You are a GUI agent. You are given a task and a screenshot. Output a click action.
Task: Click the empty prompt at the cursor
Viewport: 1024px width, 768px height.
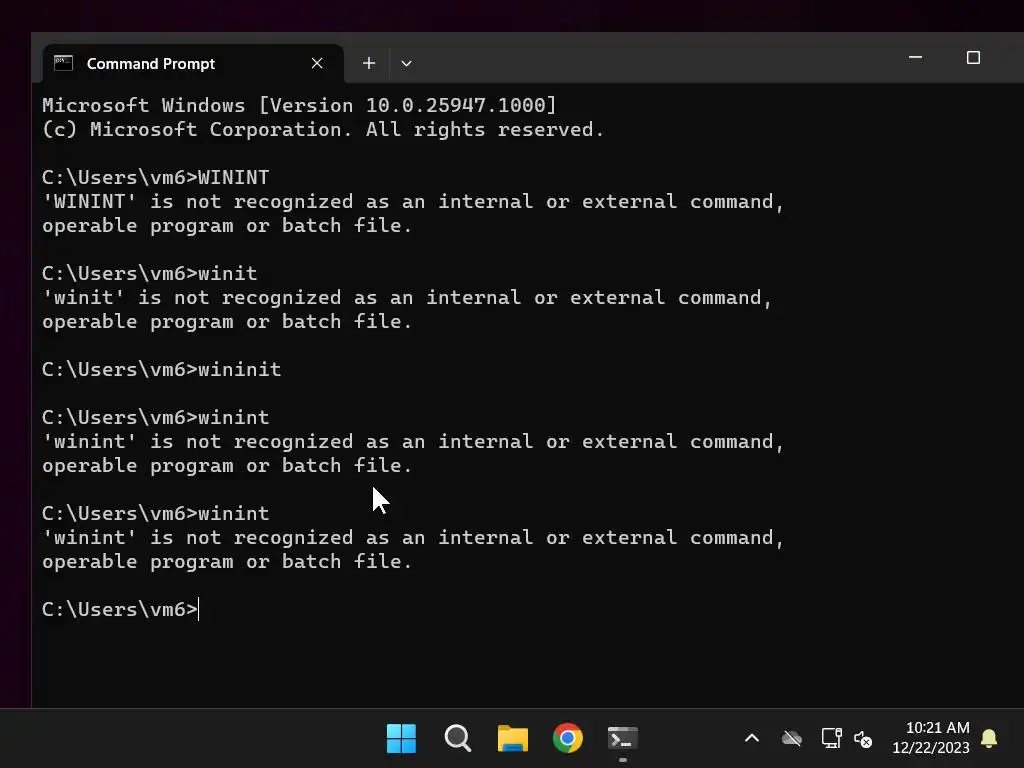tap(120, 609)
